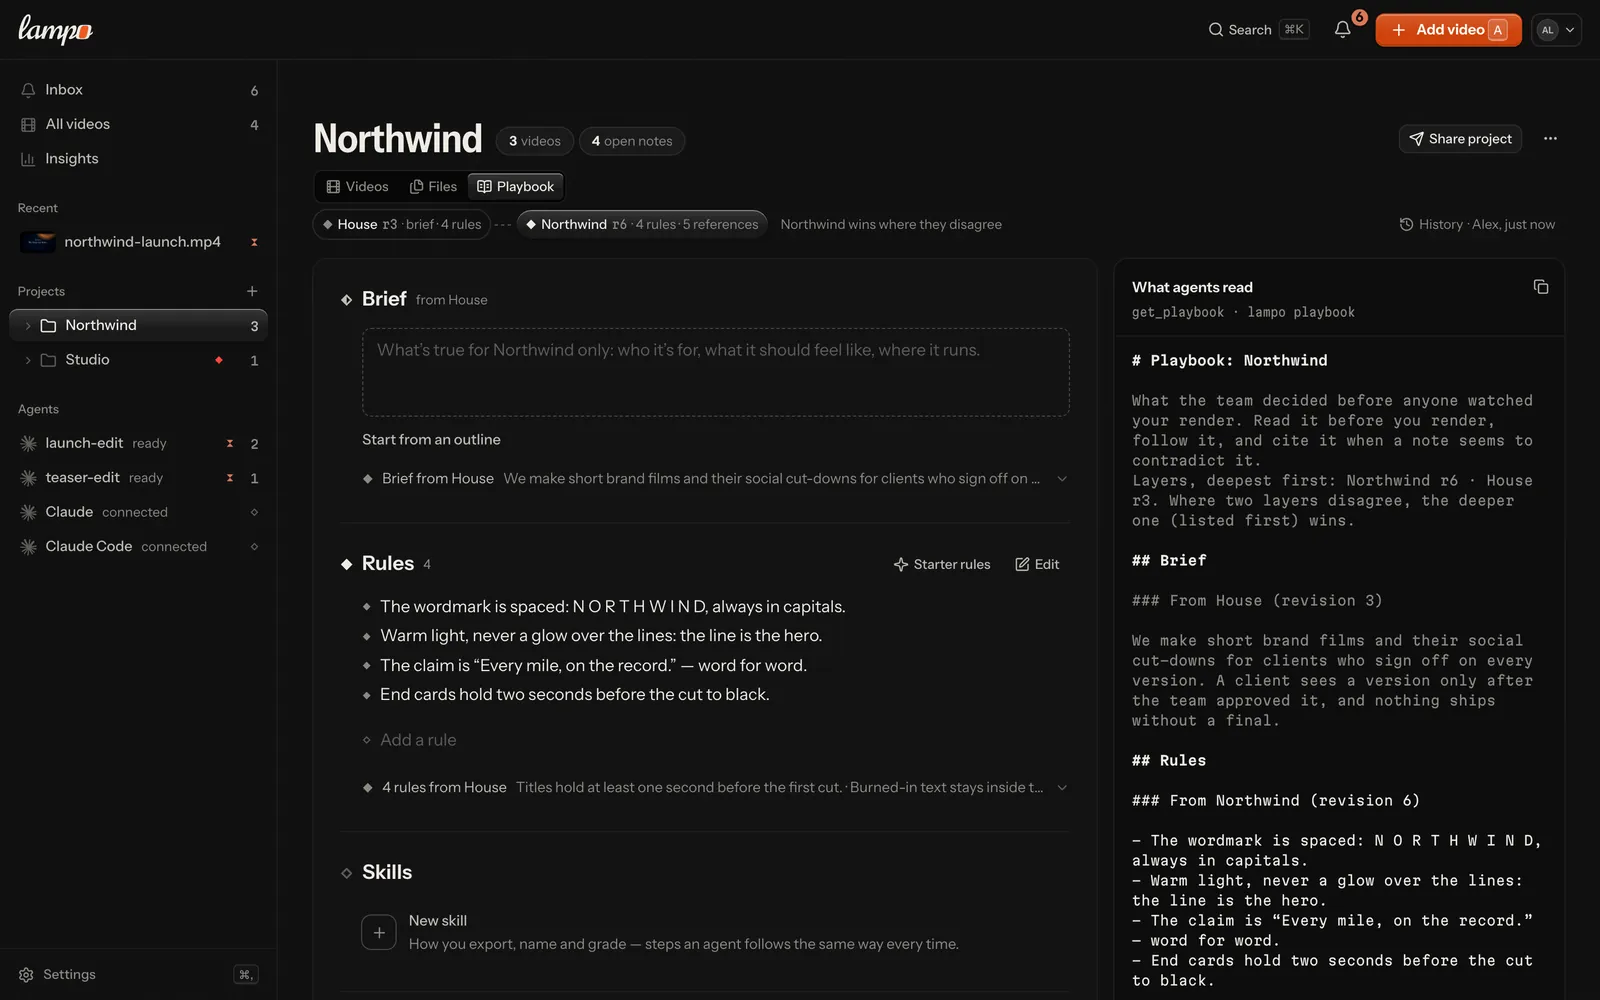This screenshot has height=1000, width=1600.
Task: Click Share project button
Action: (1460, 139)
